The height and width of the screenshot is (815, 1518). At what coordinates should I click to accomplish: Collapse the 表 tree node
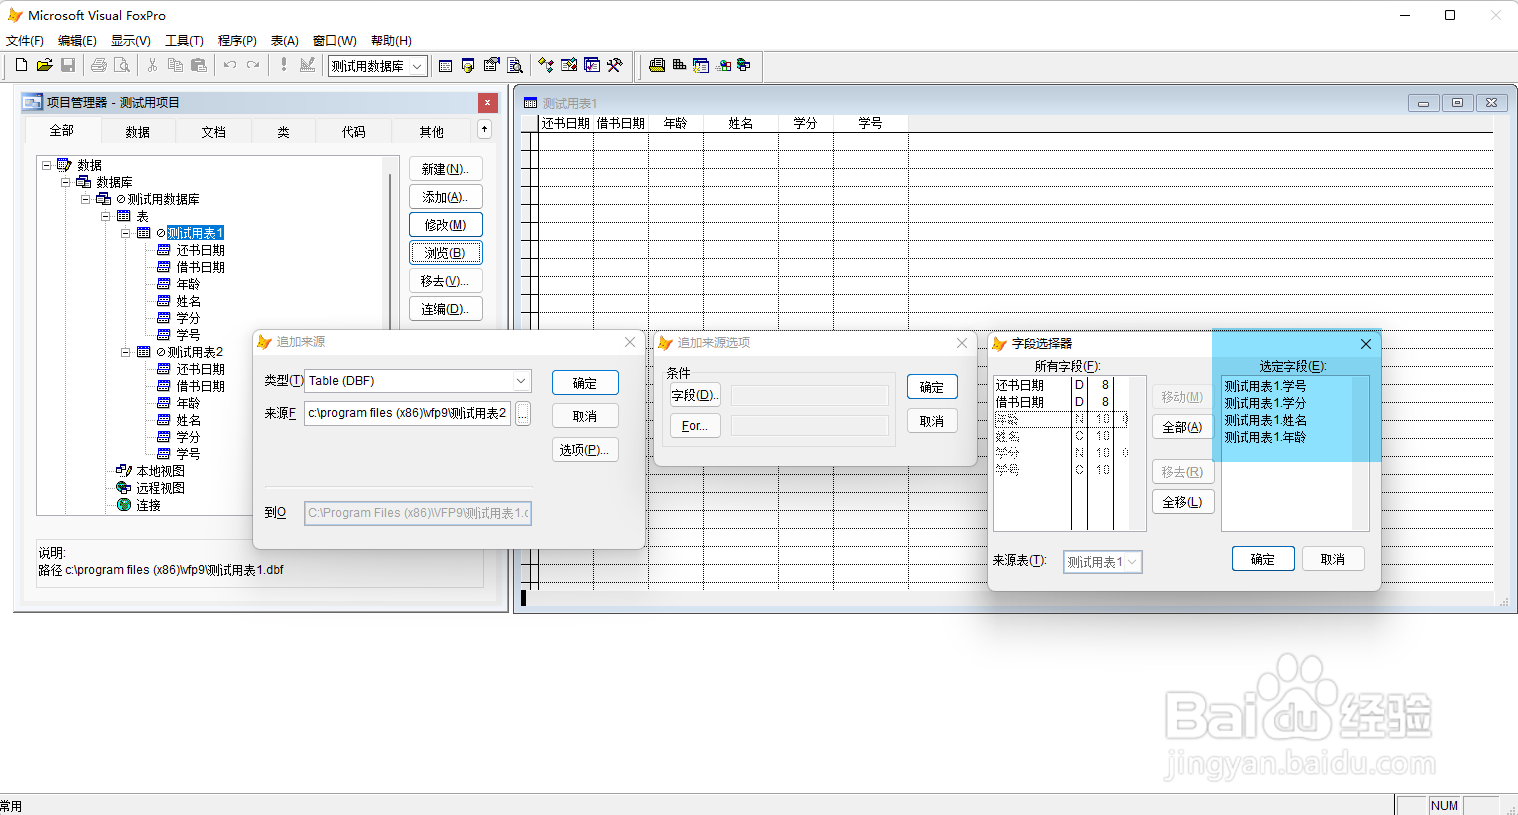click(106, 216)
